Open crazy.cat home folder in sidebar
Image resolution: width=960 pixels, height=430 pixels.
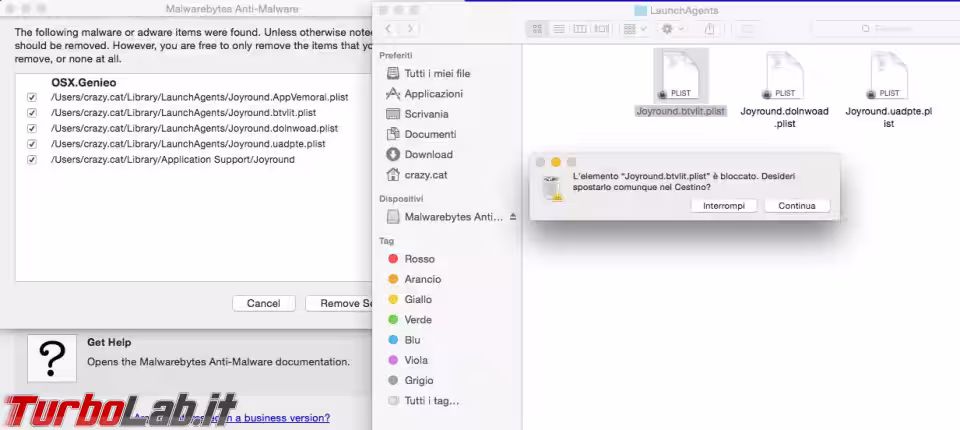pyautogui.click(x=425, y=175)
